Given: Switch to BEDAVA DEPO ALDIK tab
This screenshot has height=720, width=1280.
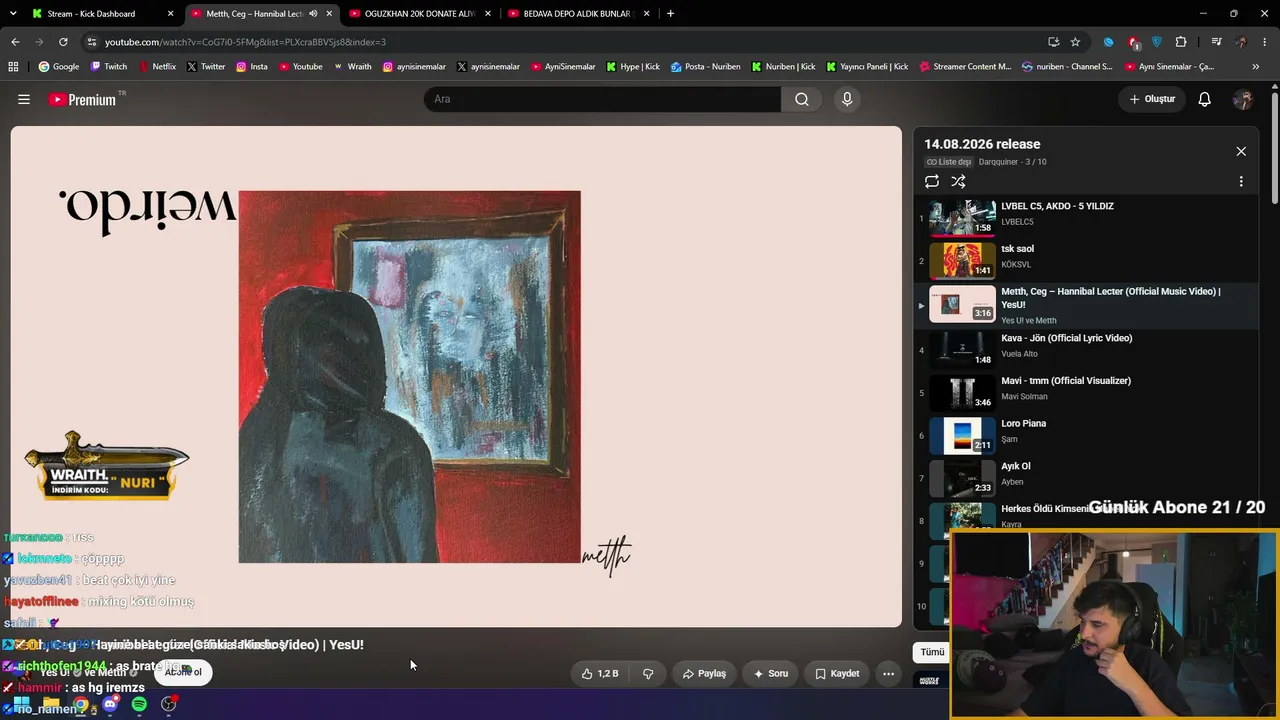Looking at the screenshot, I should point(578,14).
